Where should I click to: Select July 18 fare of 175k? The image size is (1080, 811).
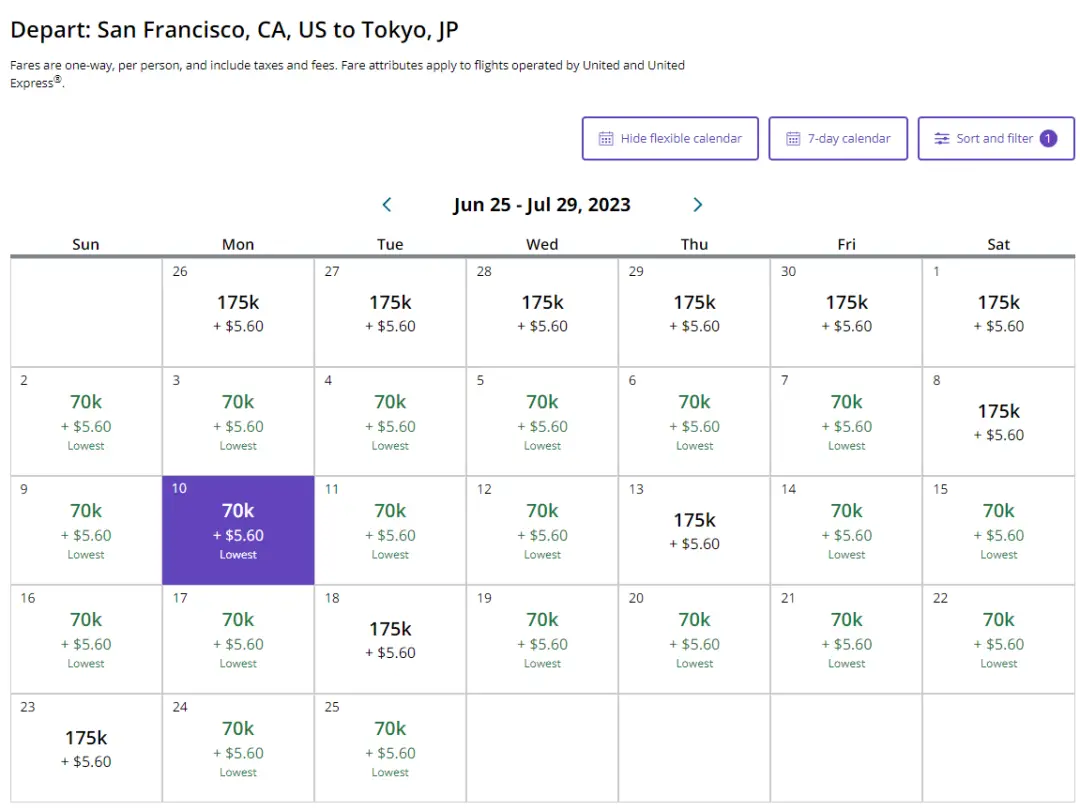coord(391,639)
